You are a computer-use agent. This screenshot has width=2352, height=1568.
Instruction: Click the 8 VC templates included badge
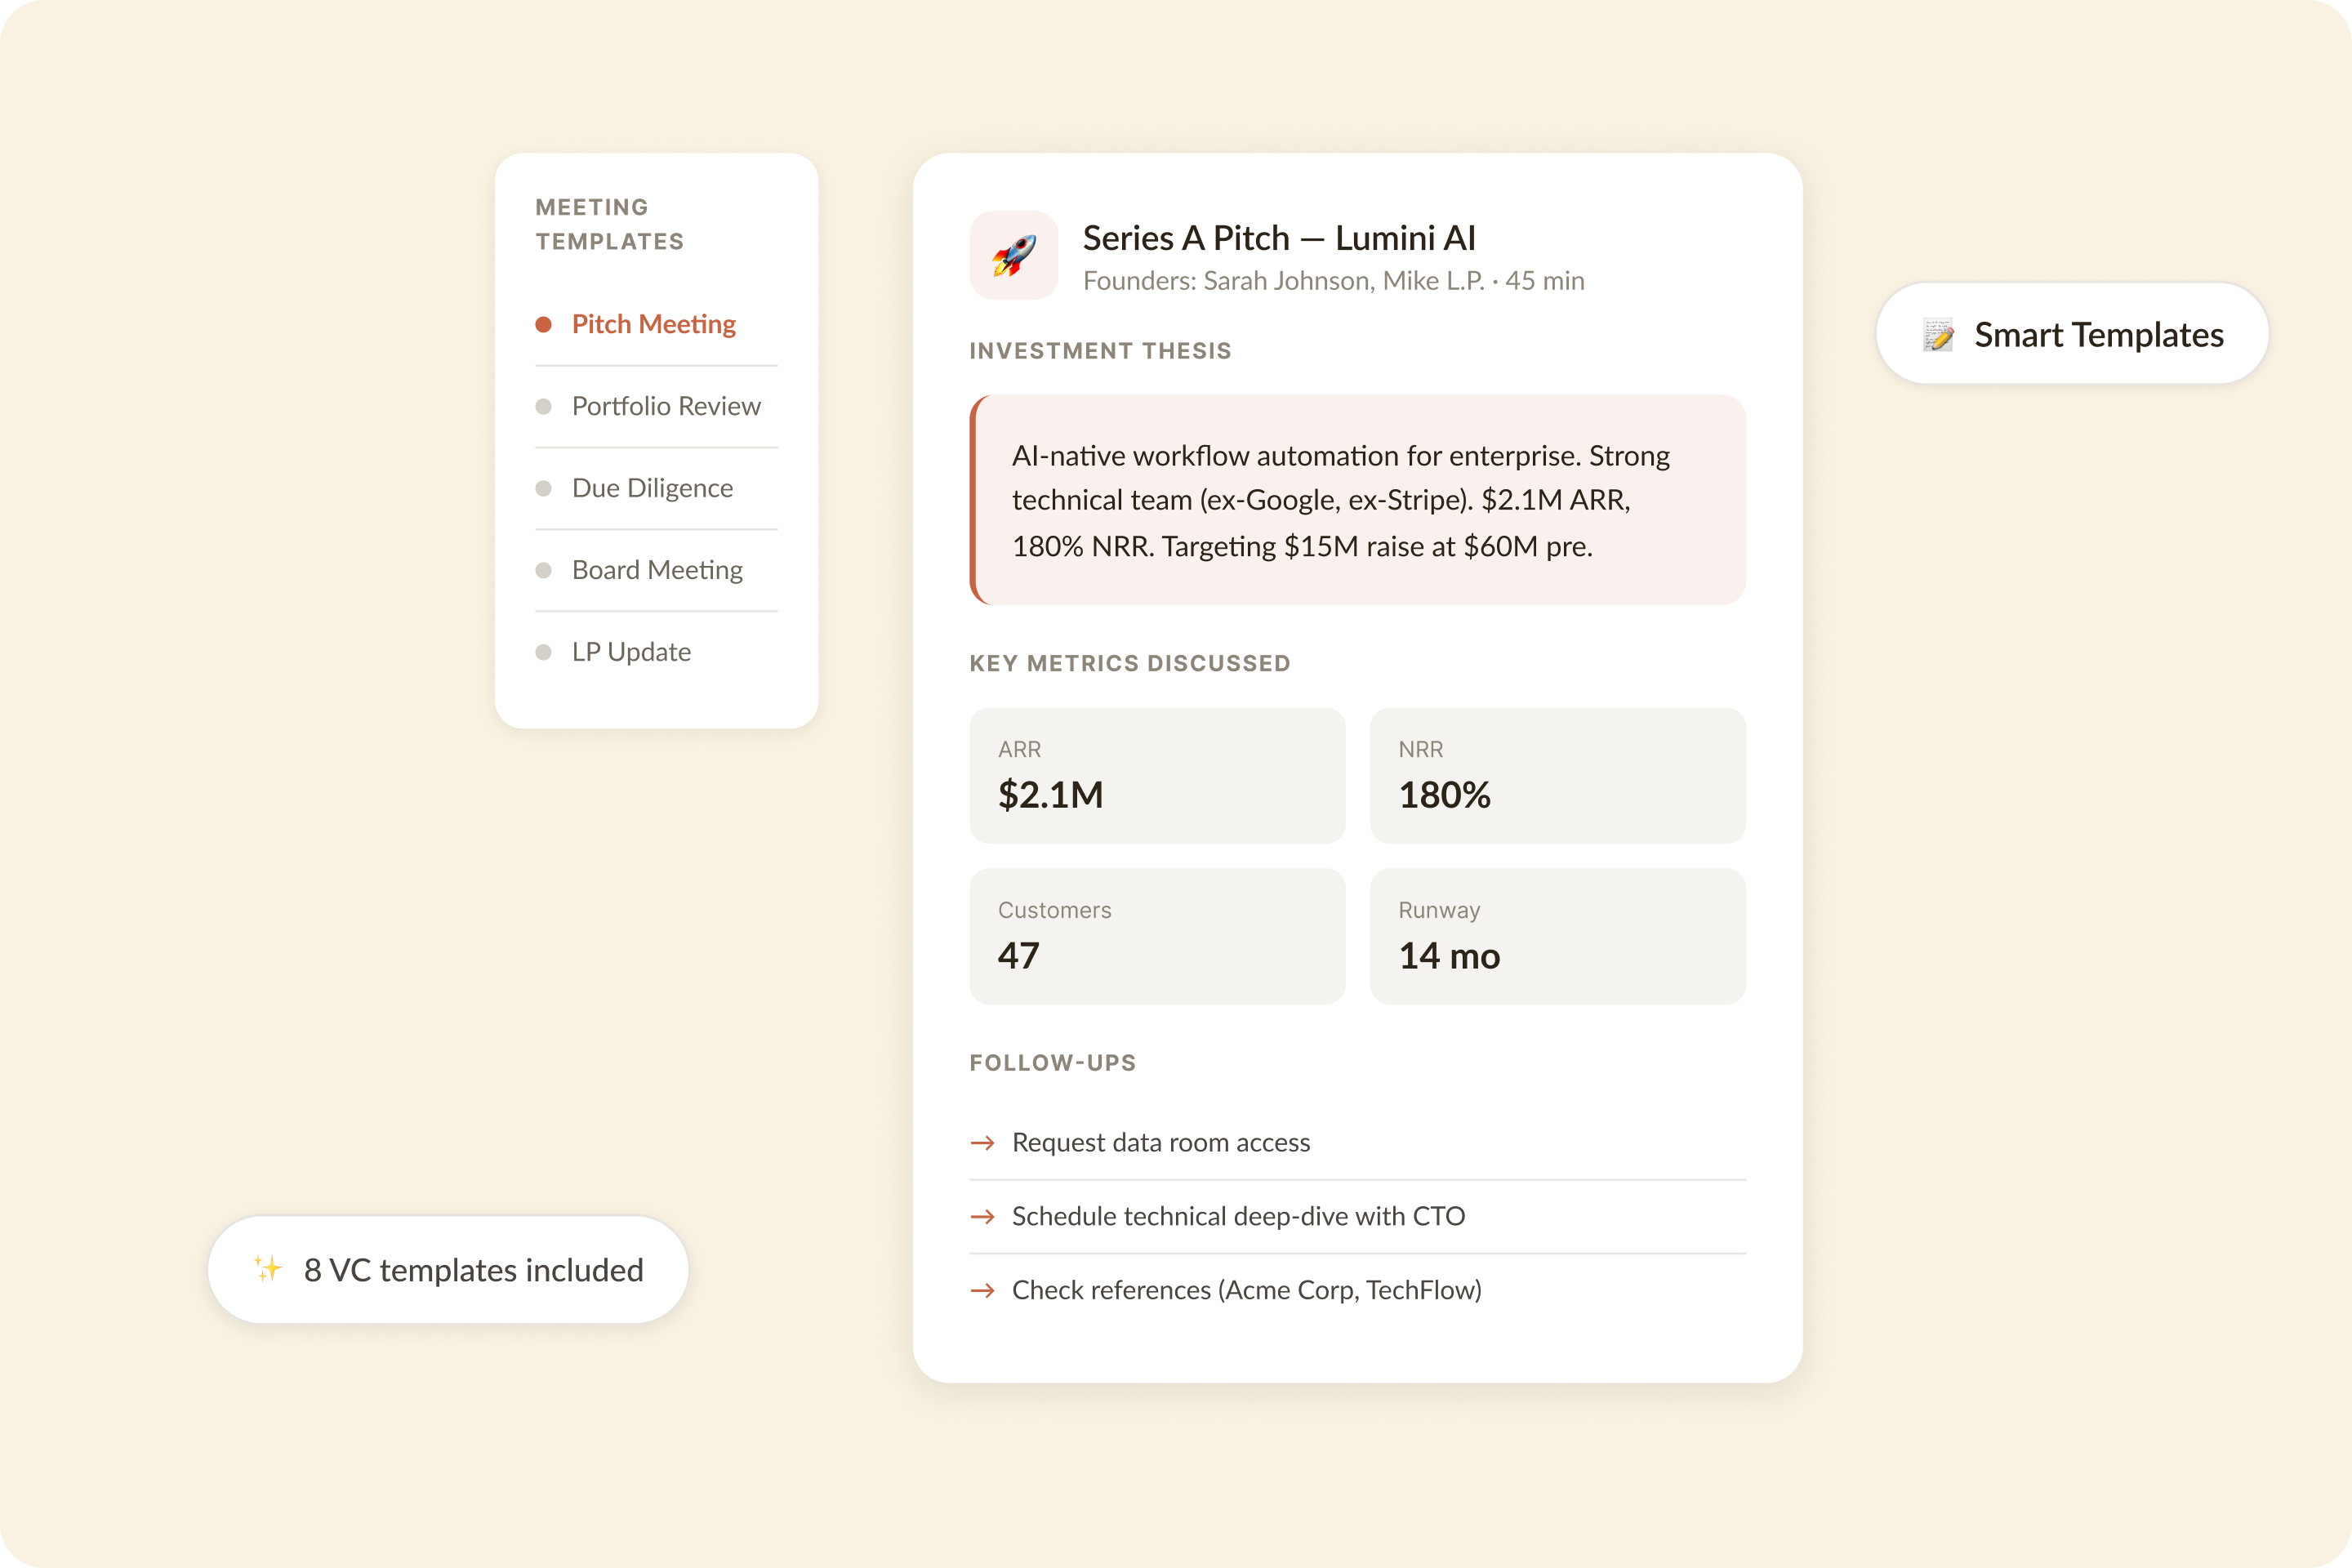(x=448, y=1270)
